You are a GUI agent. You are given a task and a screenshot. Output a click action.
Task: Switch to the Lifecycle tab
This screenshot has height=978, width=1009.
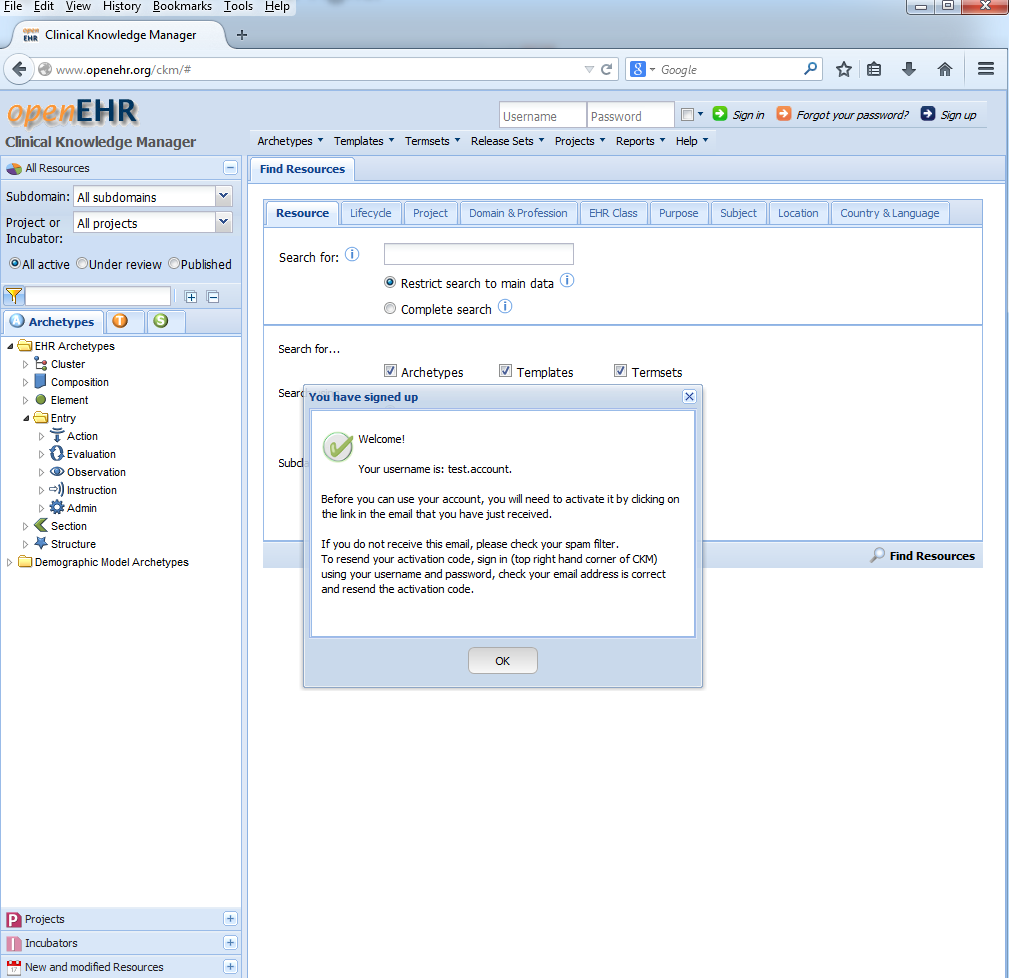[x=370, y=213]
